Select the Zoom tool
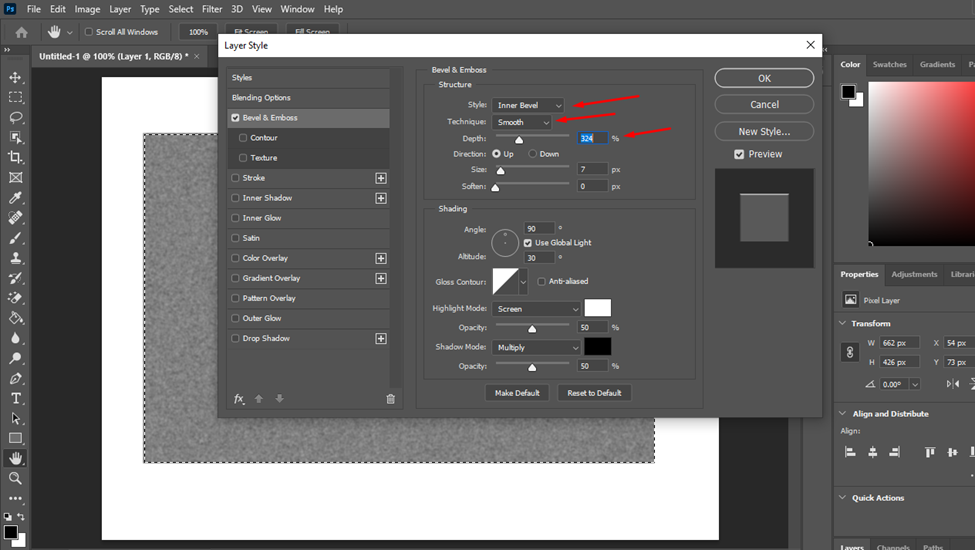 16,478
